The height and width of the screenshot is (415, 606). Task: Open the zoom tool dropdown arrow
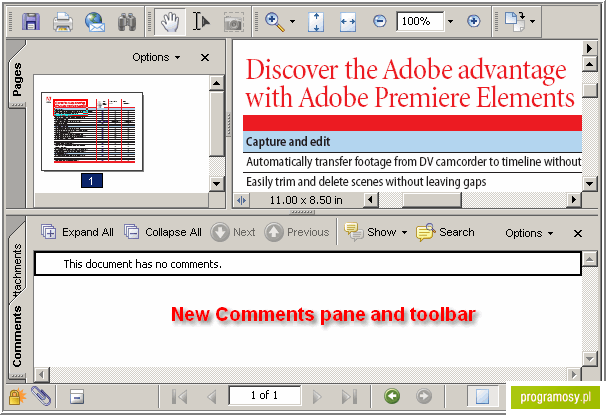tap(293, 22)
